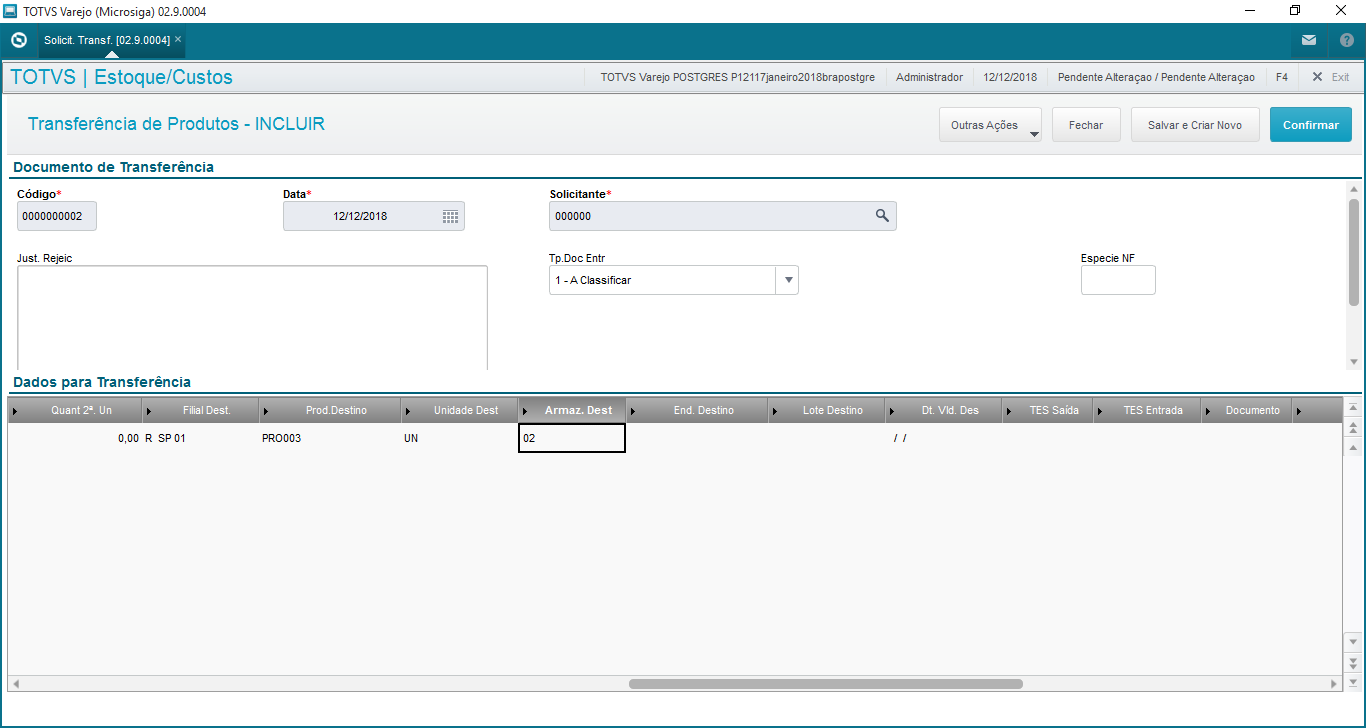Click the TOTVS Varejo POSTGRES environment text
Viewport: 1366px width, 728px height.
point(738,77)
